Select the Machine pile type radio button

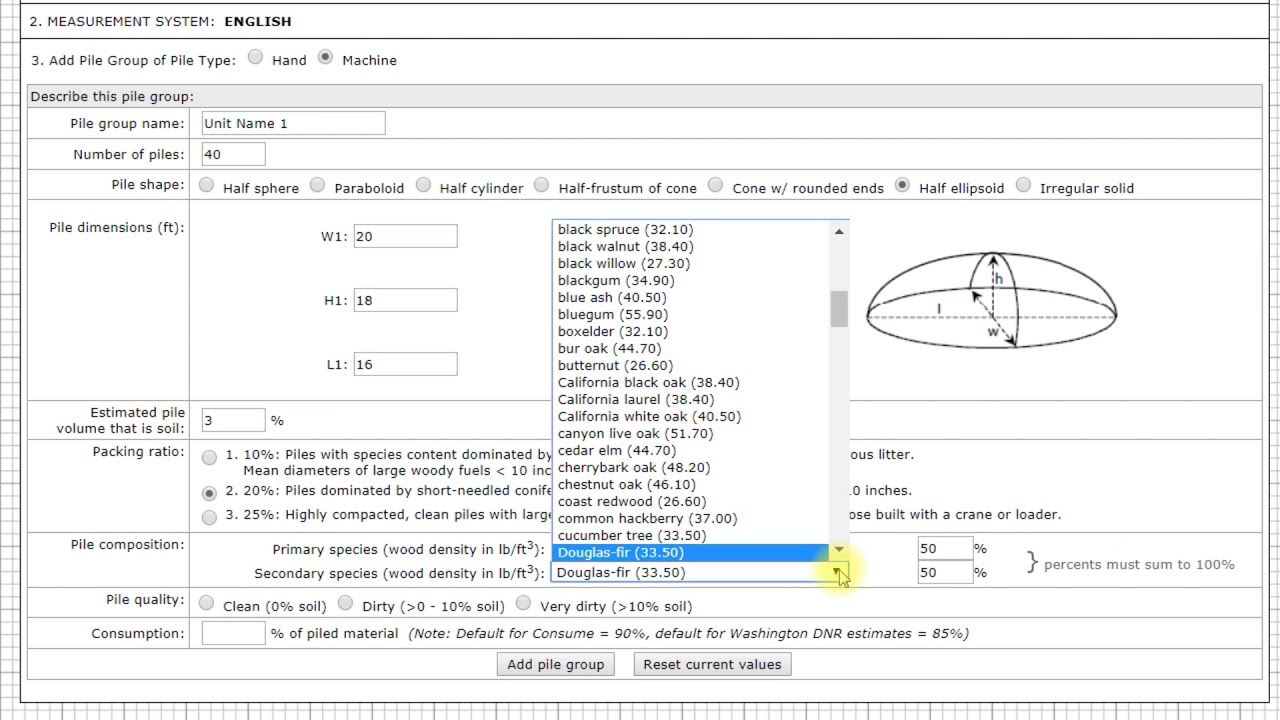325,58
